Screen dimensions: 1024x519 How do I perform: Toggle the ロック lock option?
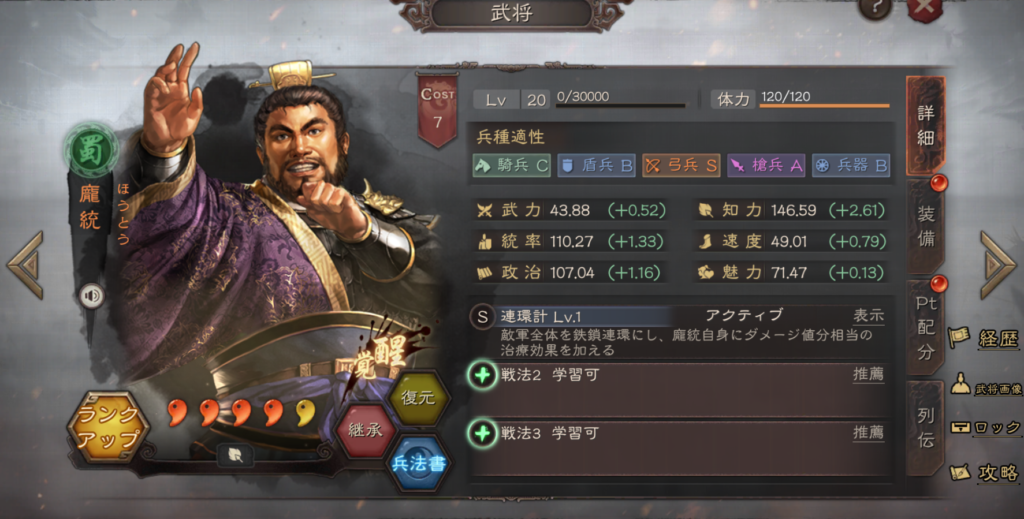click(x=985, y=428)
